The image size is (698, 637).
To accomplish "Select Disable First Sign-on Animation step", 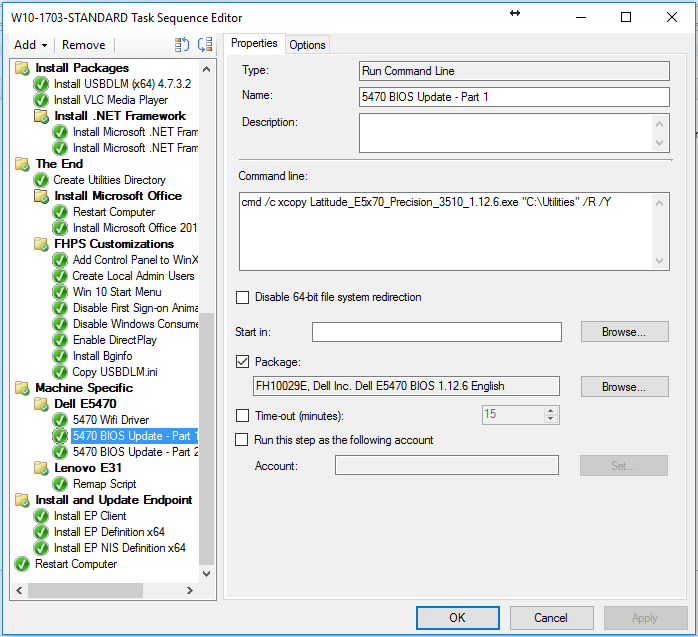I will coord(135,308).
